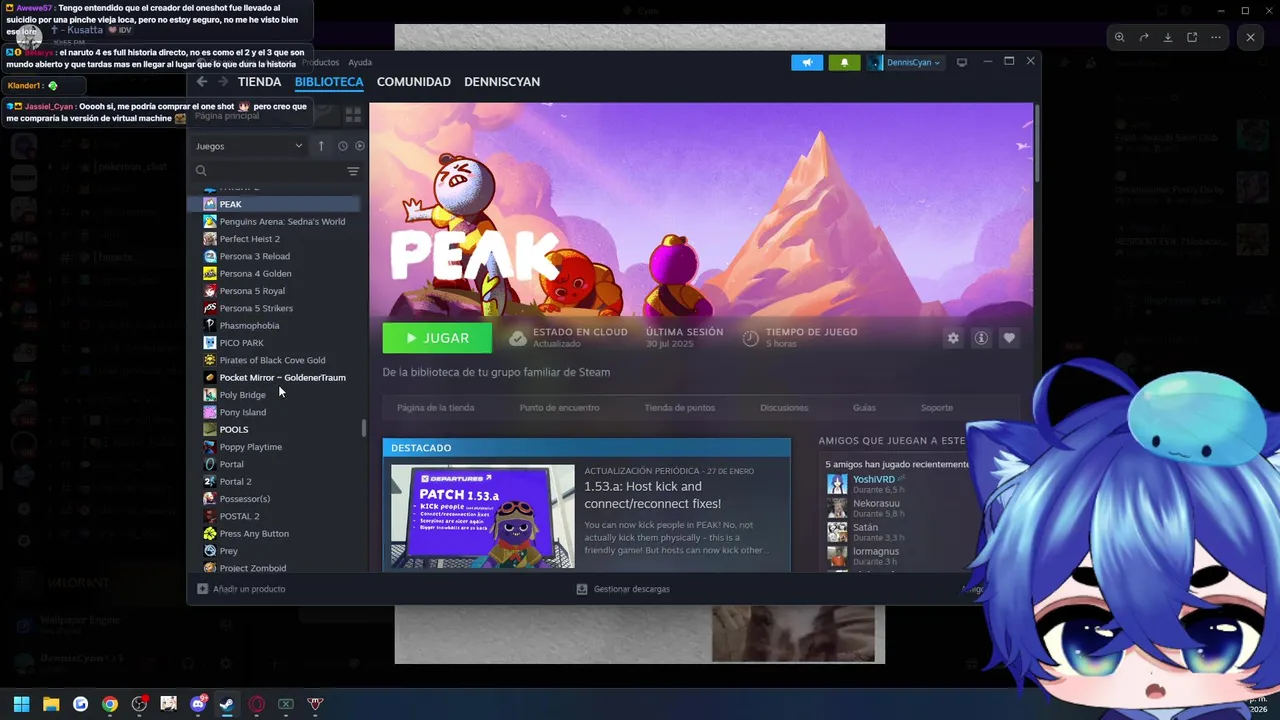Viewport: 1280px width, 720px height.
Task: Open Punto de encuentro tab
Action: coord(559,408)
